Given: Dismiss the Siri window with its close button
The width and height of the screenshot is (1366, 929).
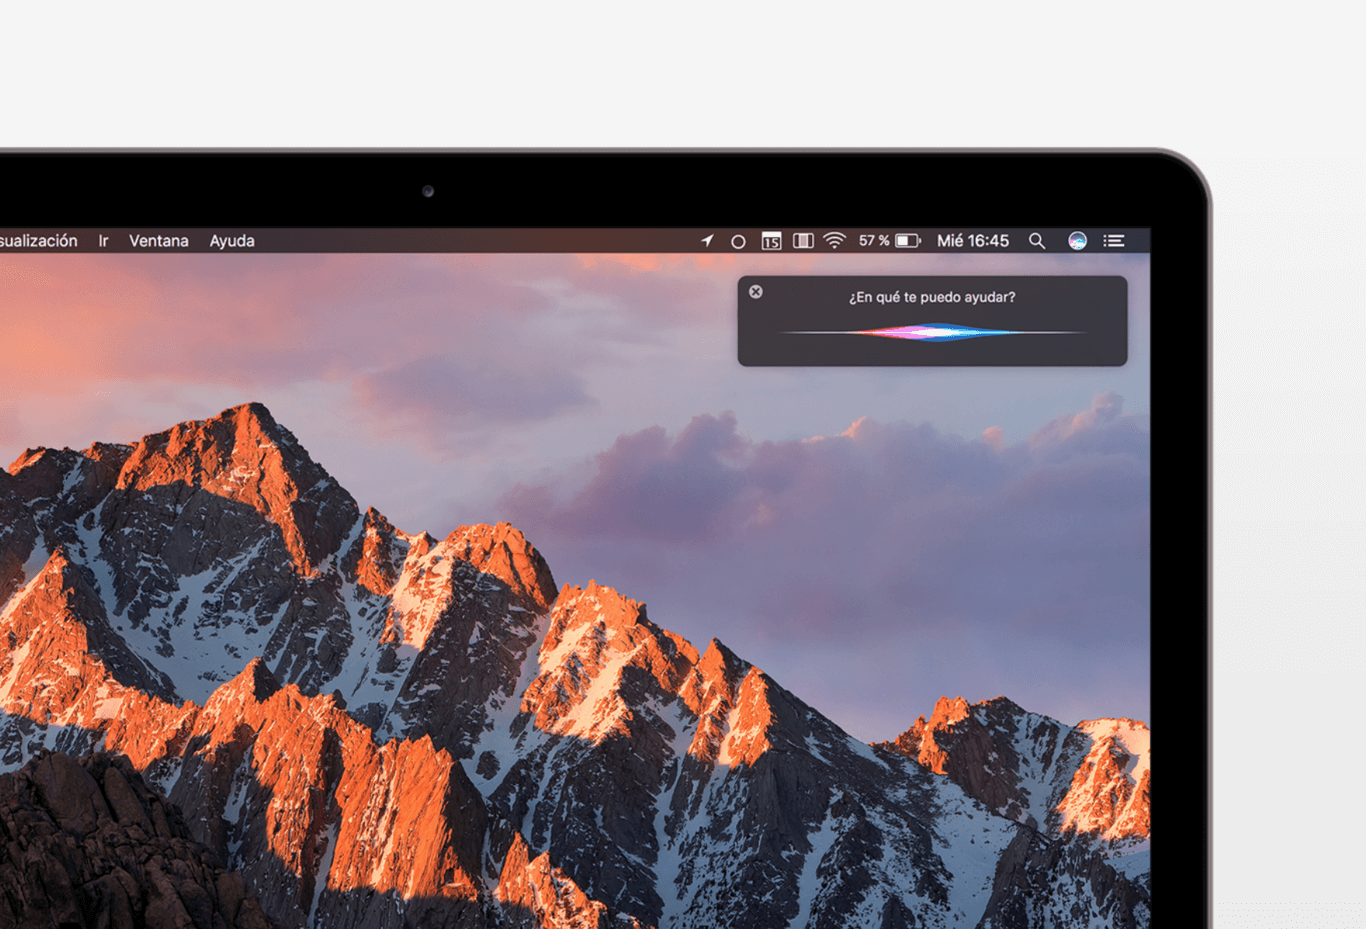Looking at the screenshot, I should pos(755,292).
